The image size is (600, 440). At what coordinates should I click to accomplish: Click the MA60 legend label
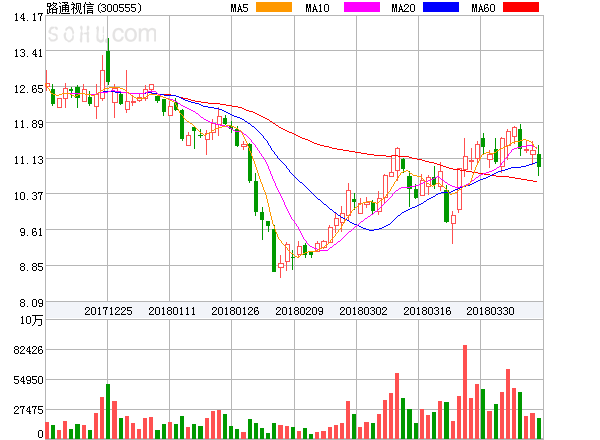click(x=483, y=8)
